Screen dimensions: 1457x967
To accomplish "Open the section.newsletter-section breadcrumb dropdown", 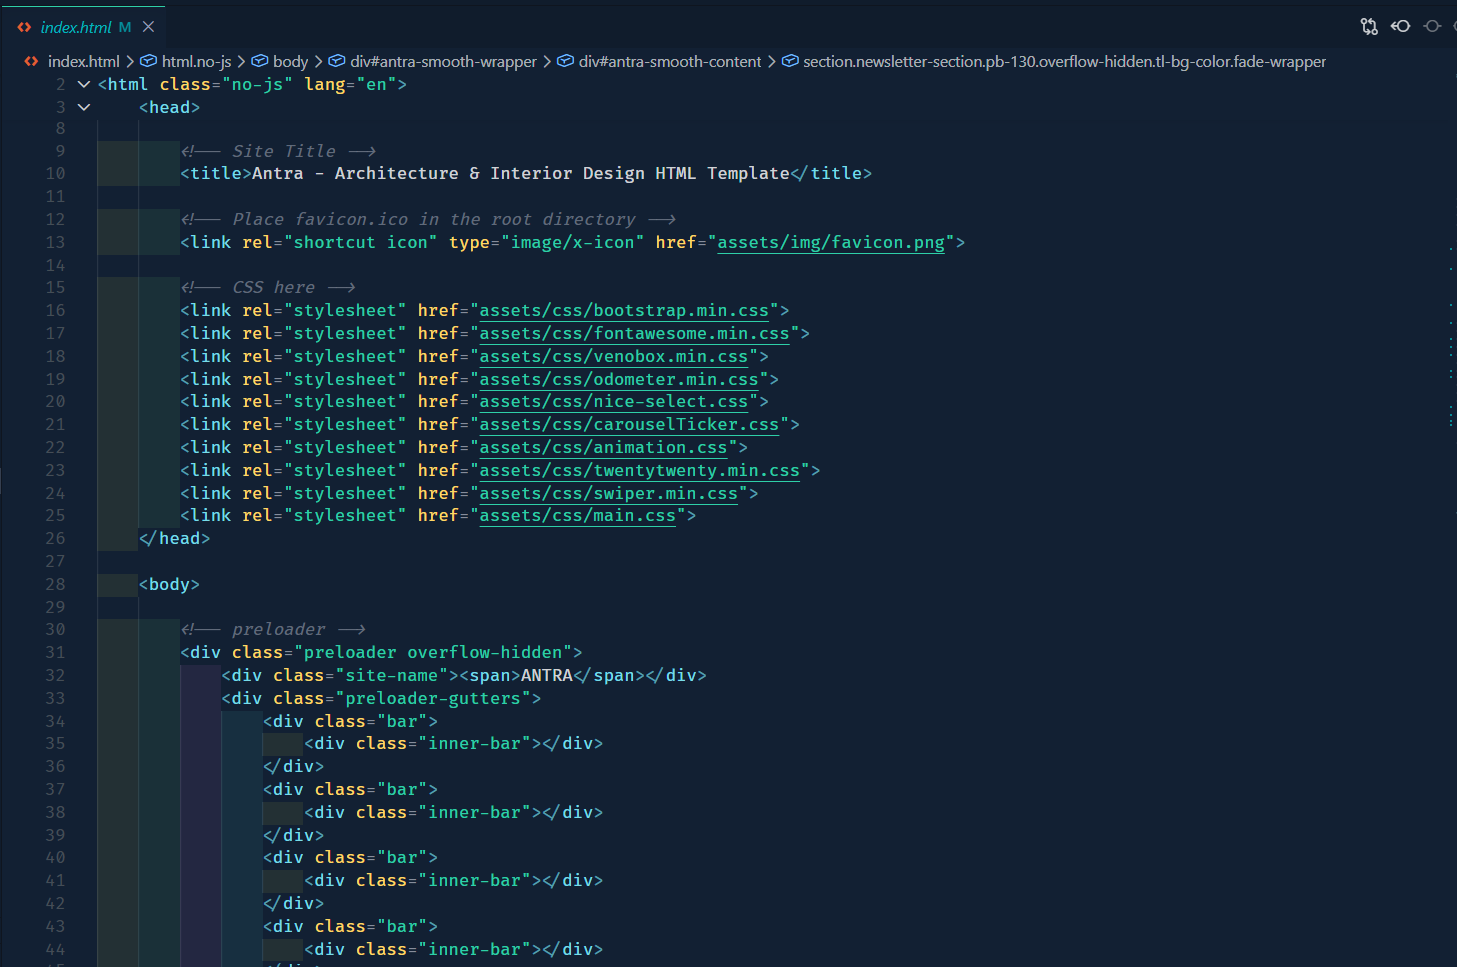I will click(x=1064, y=62).
